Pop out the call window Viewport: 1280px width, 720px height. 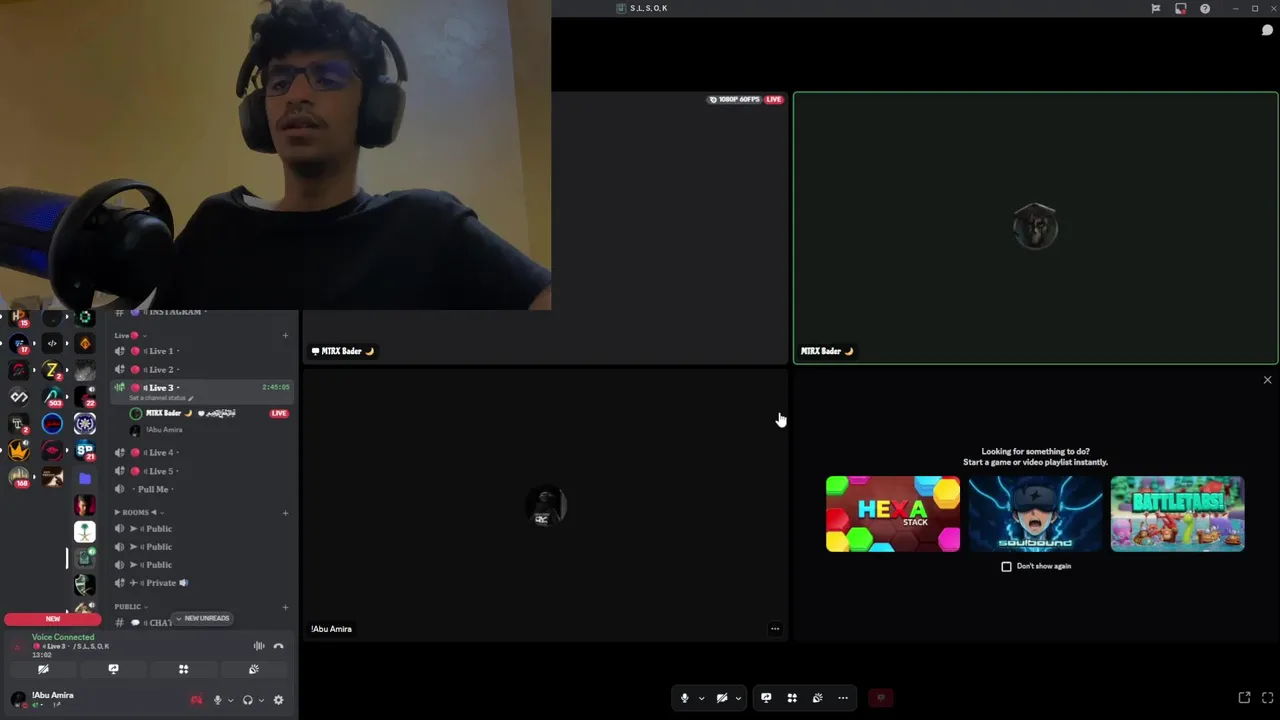point(1244,698)
